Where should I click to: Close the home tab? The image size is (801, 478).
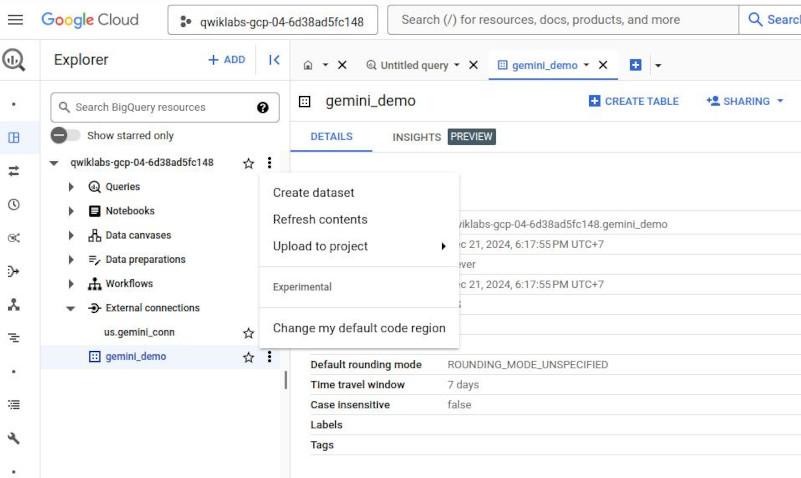tap(342, 65)
